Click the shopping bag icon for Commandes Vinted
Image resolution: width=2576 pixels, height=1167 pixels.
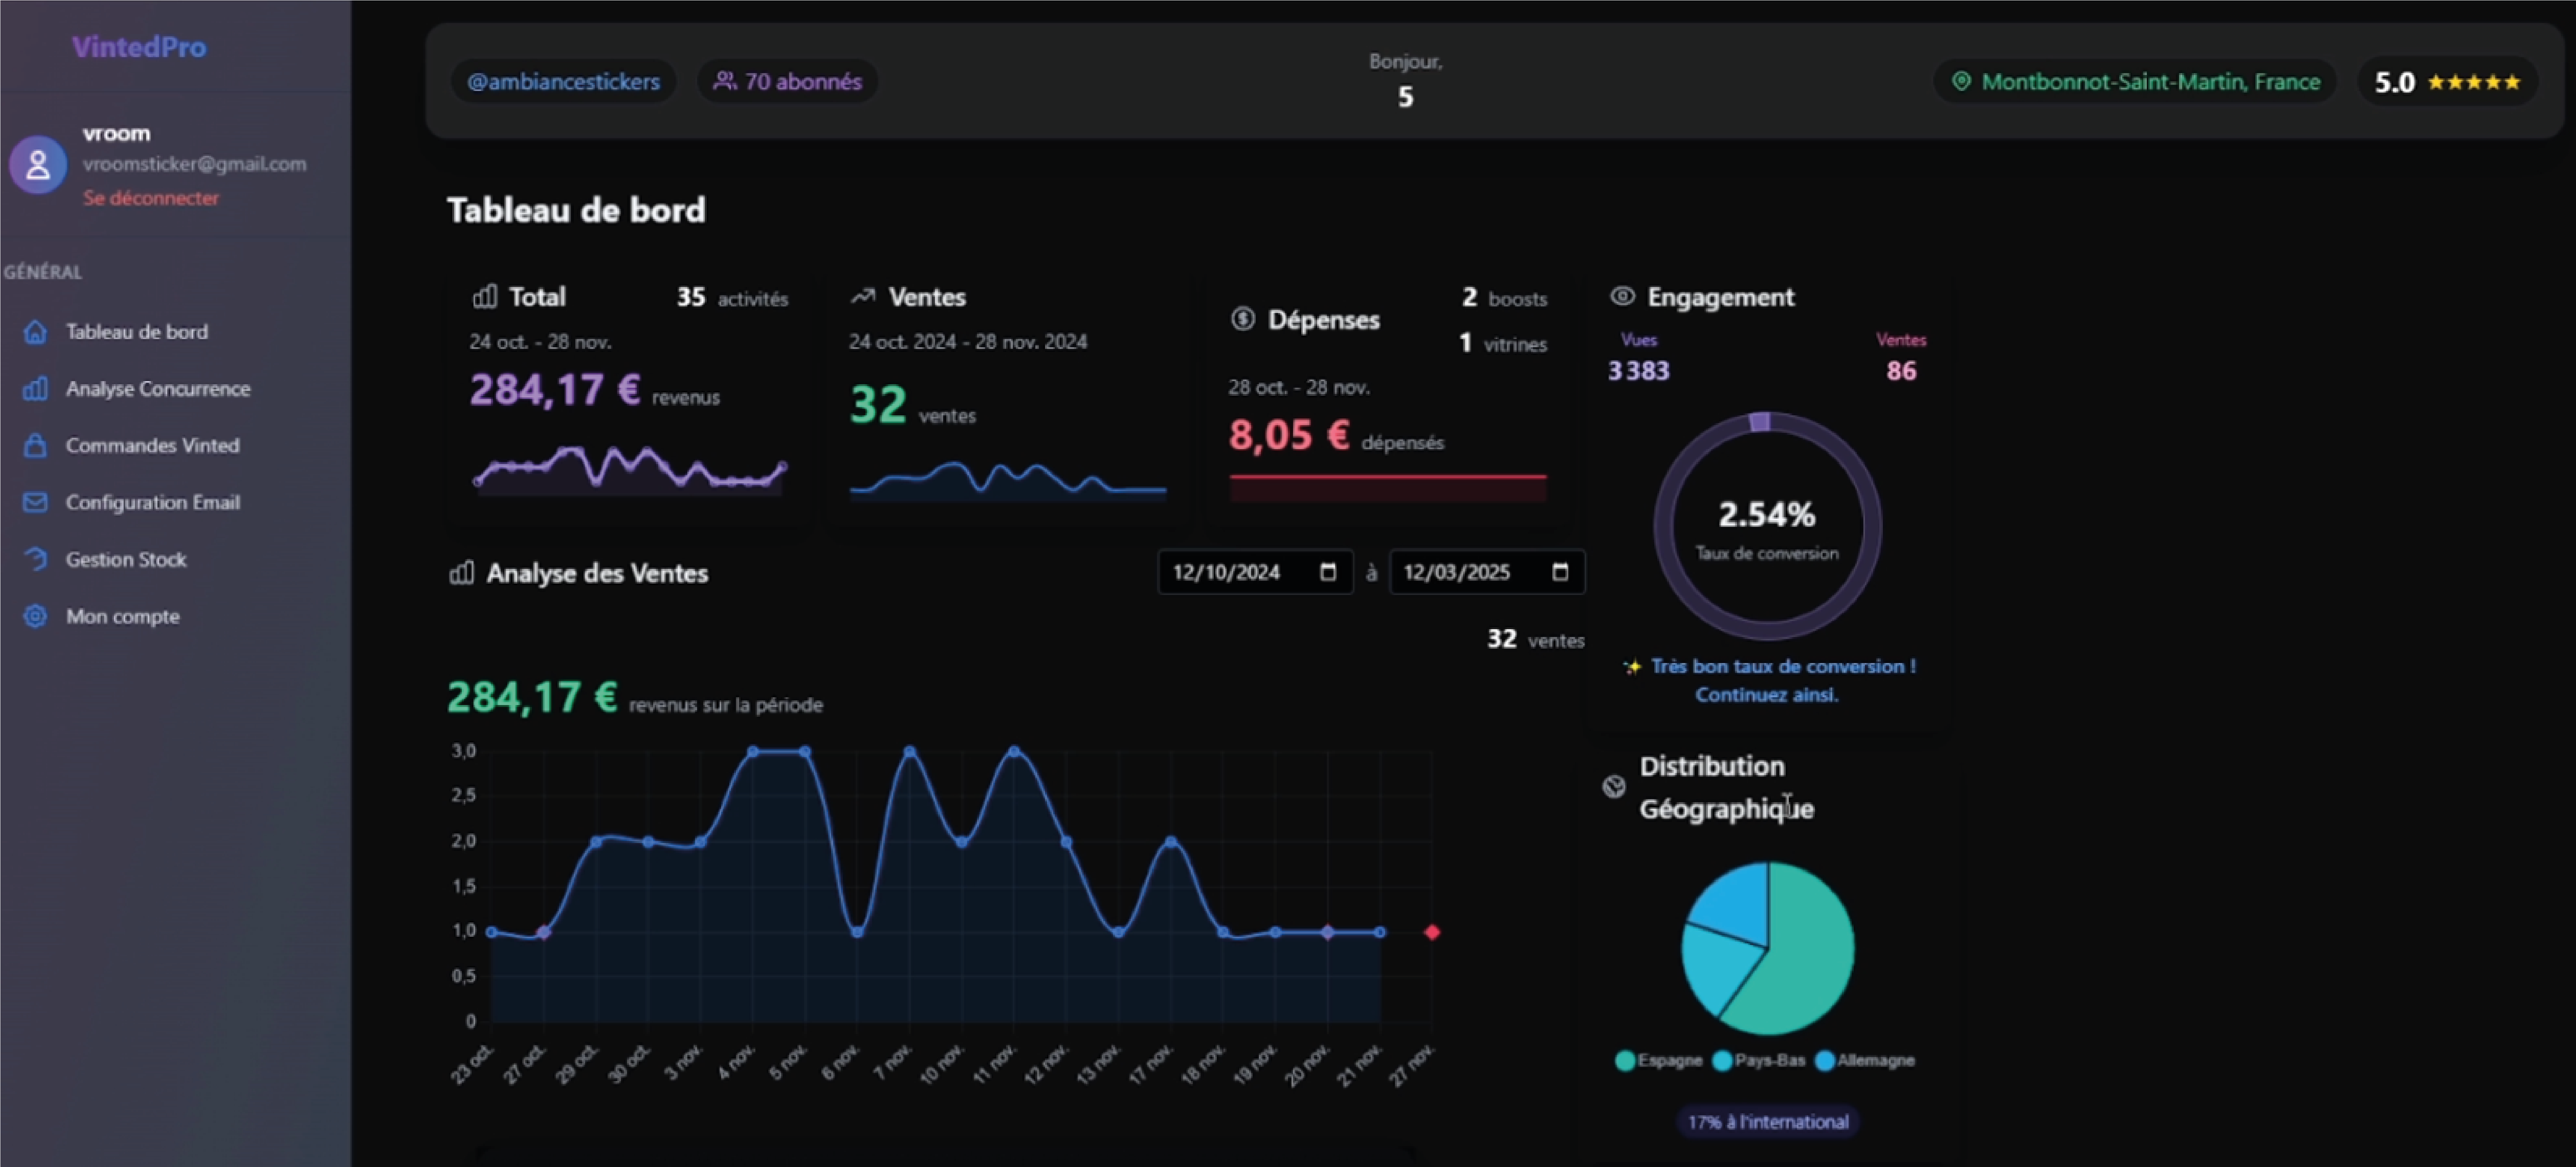coord(35,446)
